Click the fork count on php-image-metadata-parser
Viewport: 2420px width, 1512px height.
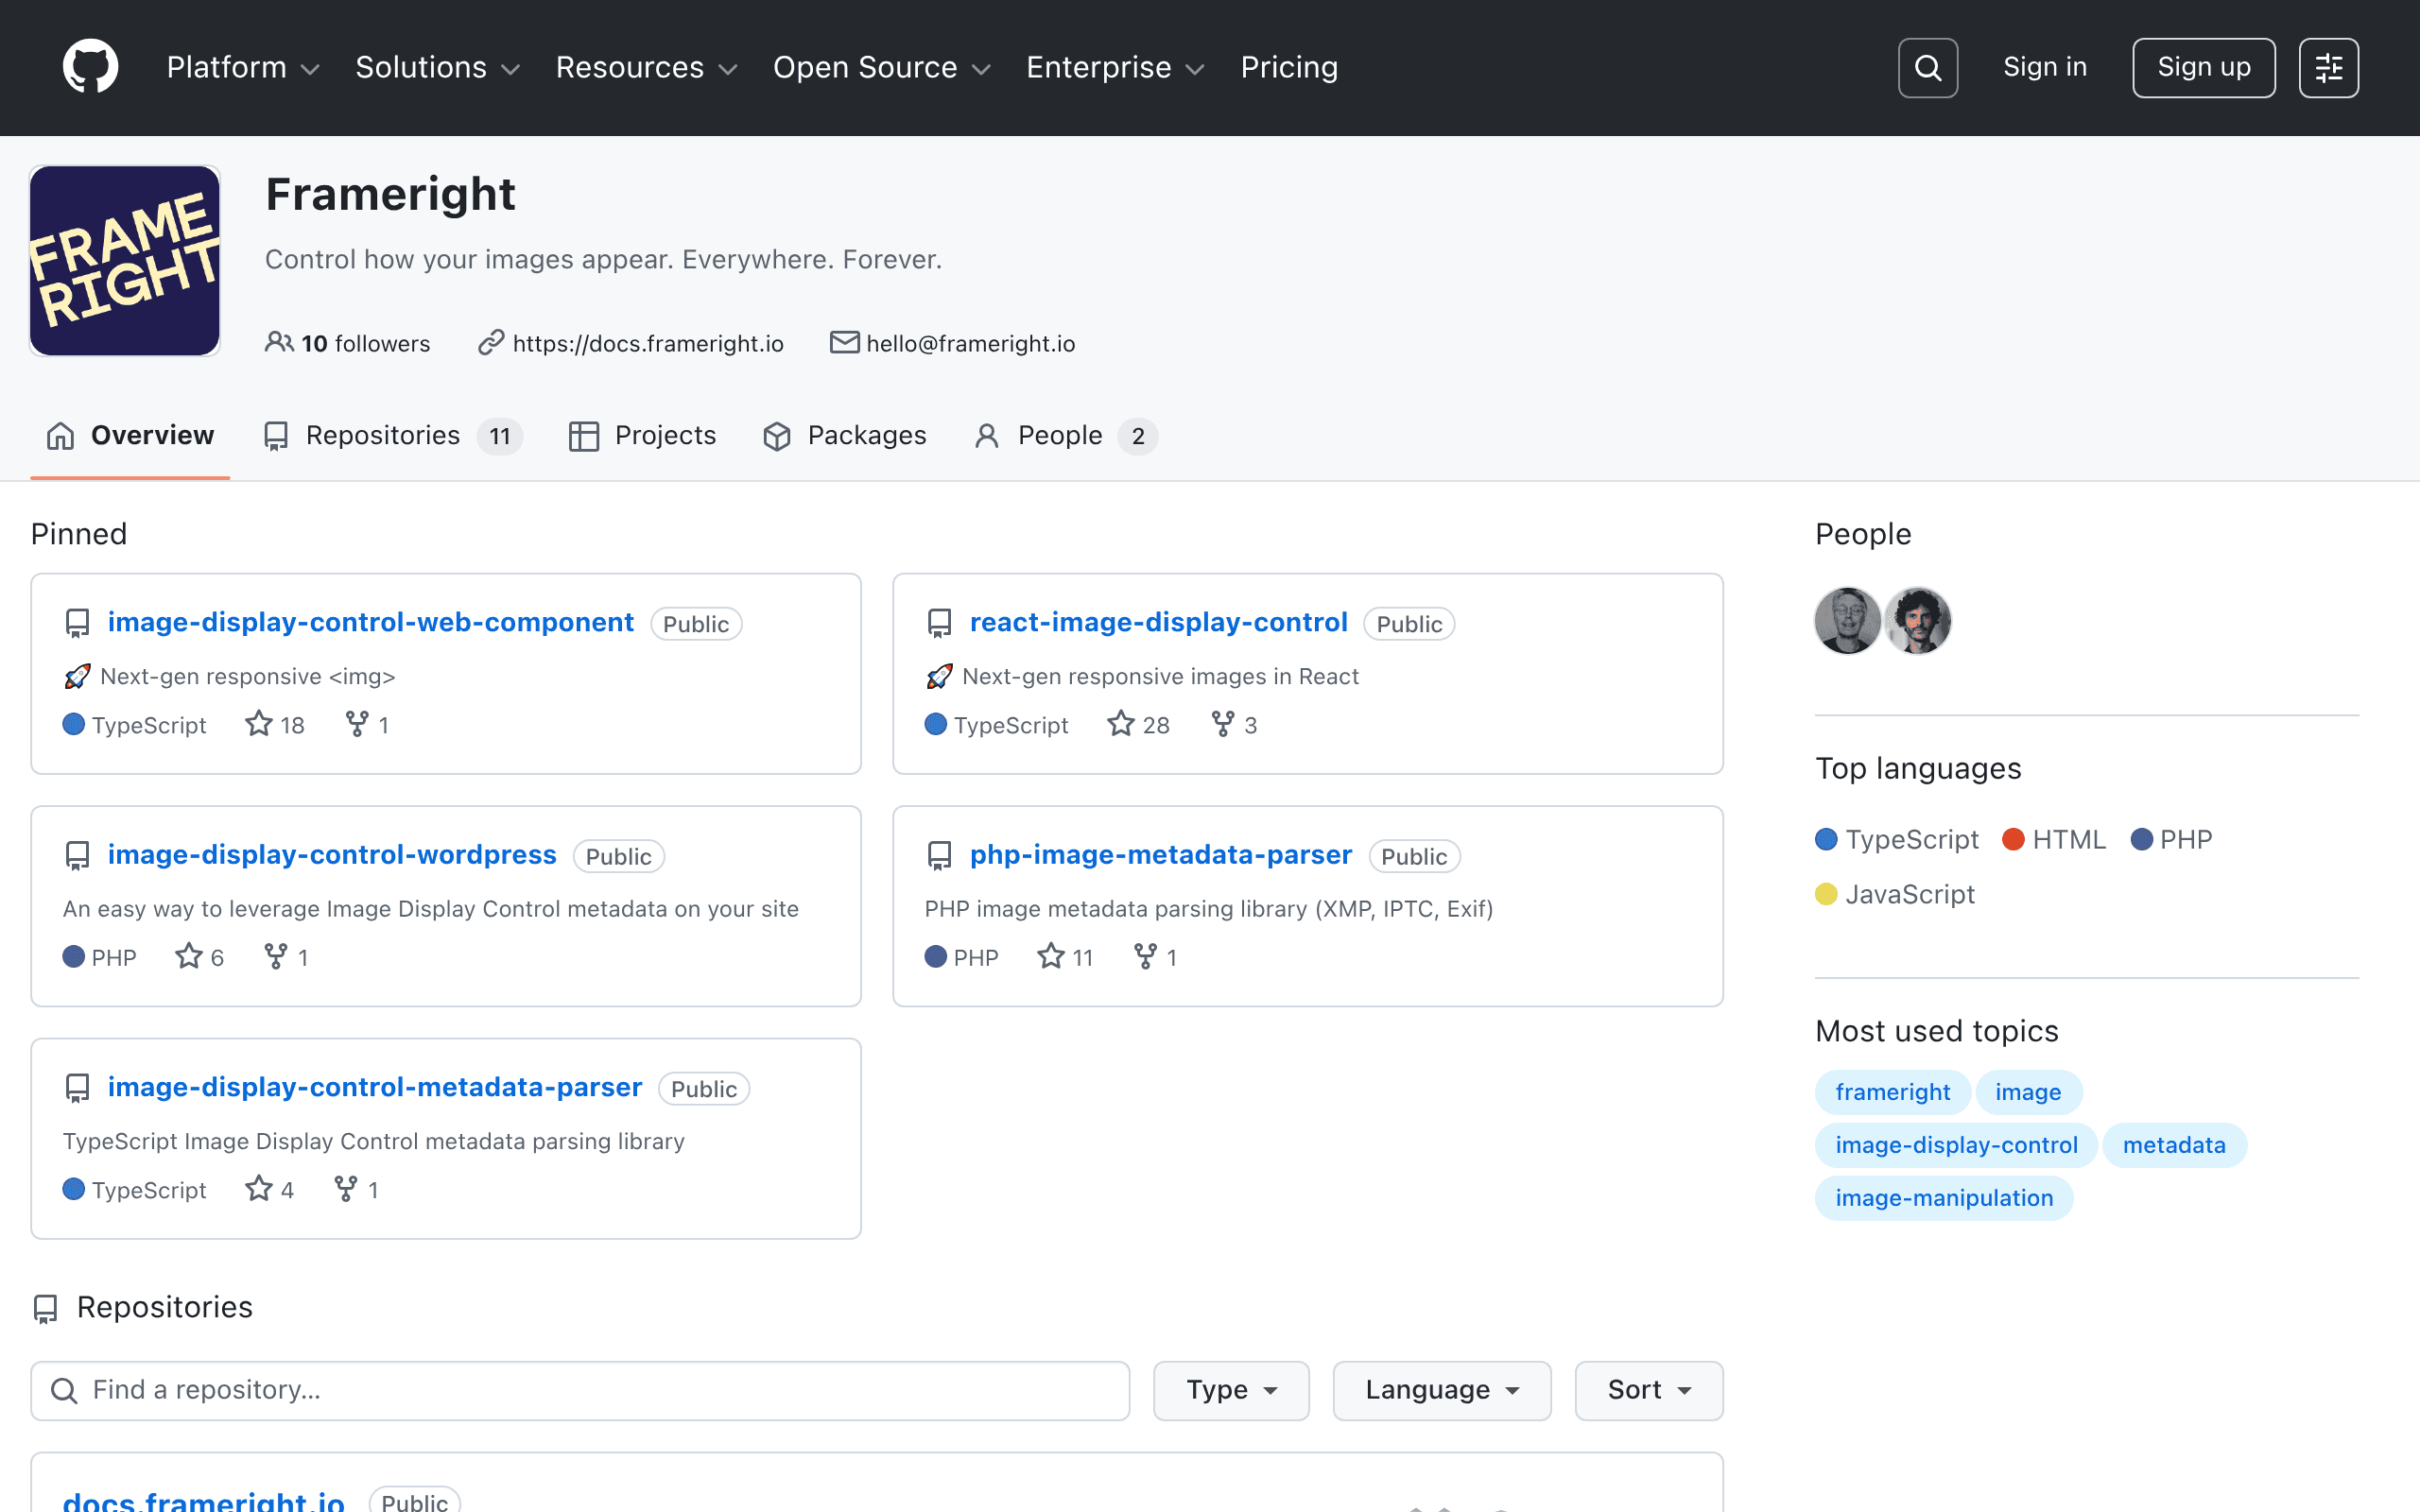1155,957
